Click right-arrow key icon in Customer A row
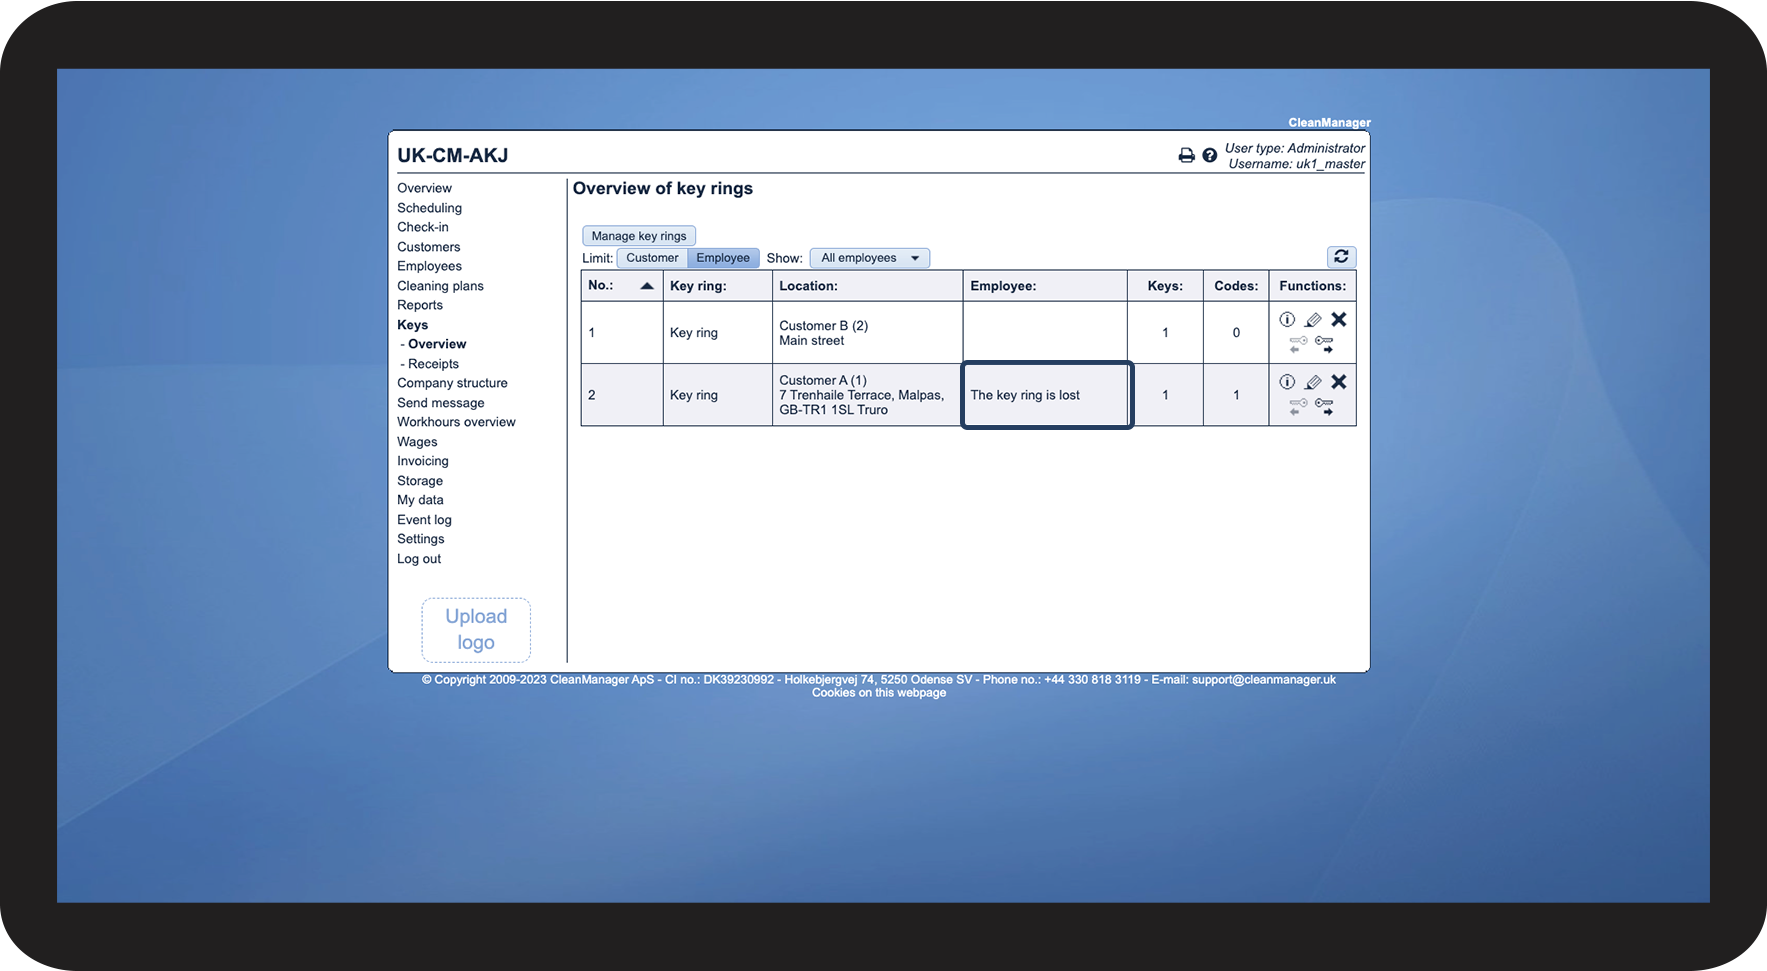 click(x=1324, y=406)
